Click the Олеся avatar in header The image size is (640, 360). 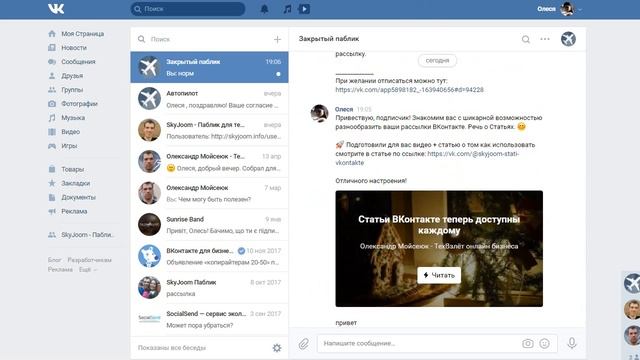coord(567,9)
